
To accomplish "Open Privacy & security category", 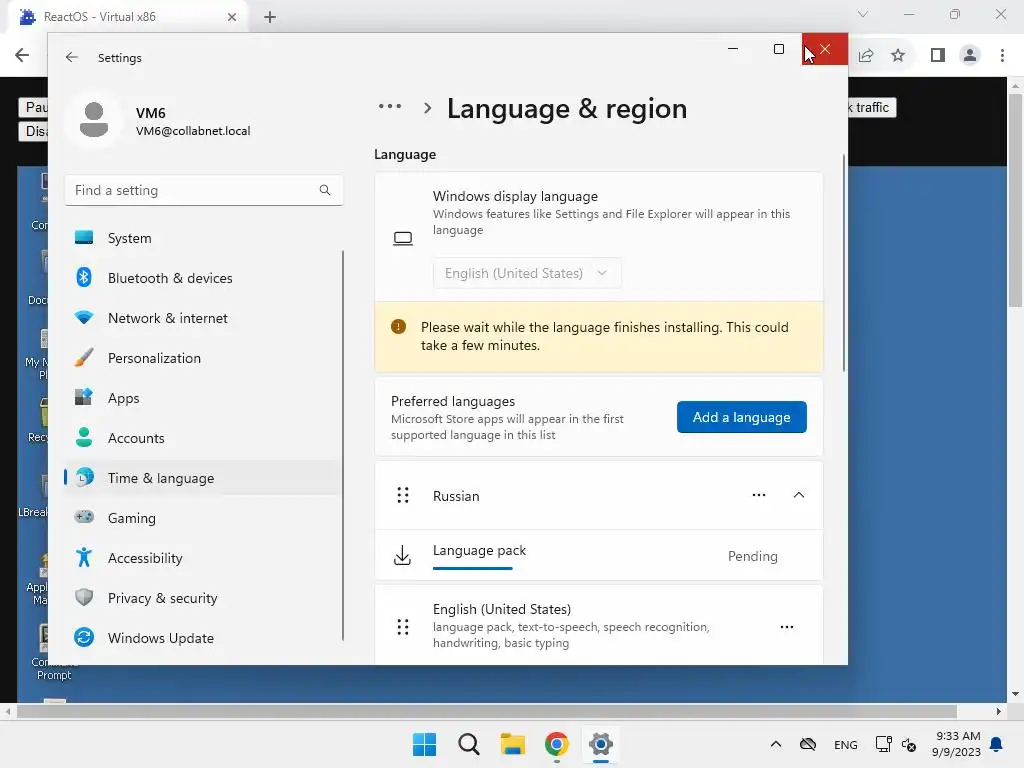I will click(x=202, y=598).
